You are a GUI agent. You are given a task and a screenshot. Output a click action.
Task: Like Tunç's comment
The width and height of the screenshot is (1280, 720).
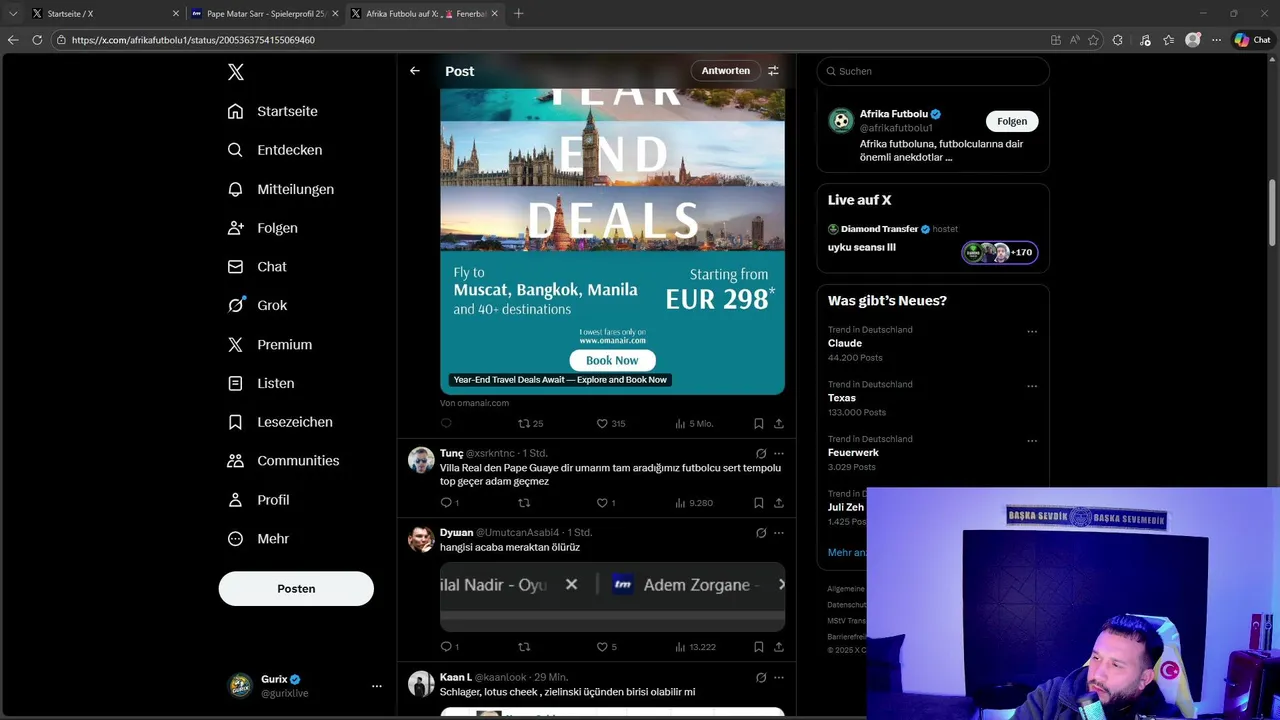pyautogui.click(x=605, y=503)
